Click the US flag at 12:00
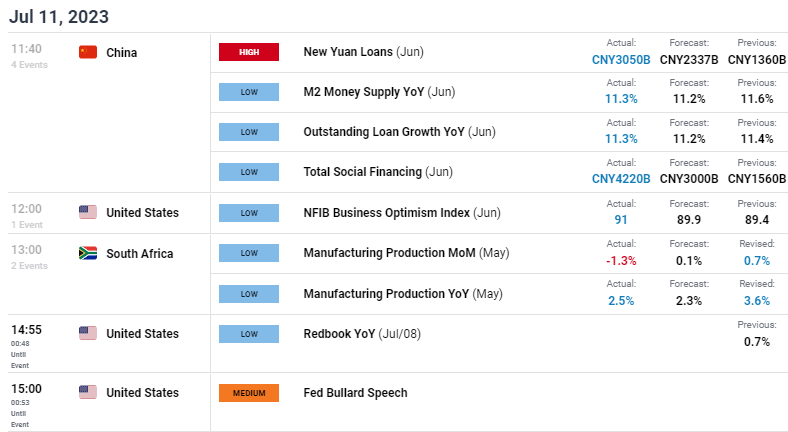The image size is (788, 432). coord(88,212)
